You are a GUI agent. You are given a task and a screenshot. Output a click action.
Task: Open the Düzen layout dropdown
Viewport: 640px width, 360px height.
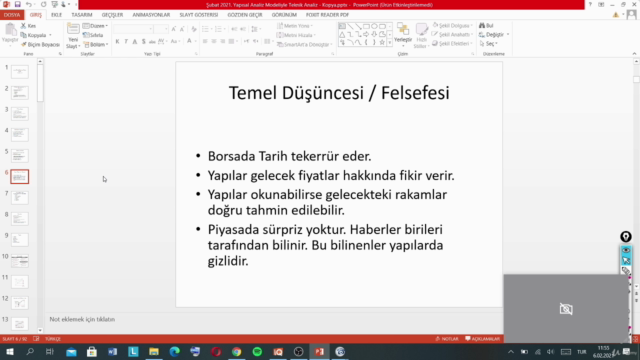tap(95, 26)
